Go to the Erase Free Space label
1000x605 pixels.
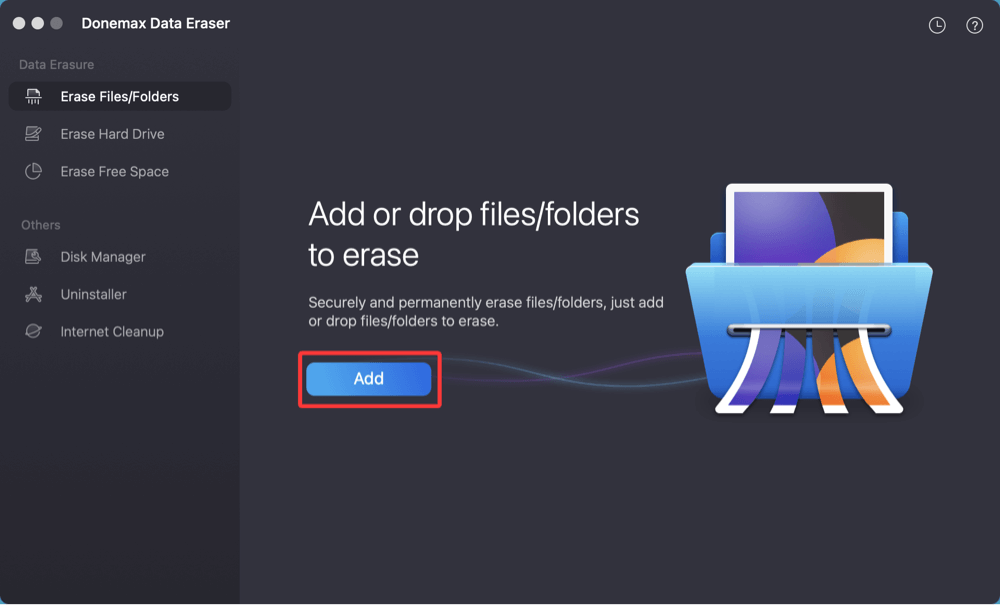[114, 171]
